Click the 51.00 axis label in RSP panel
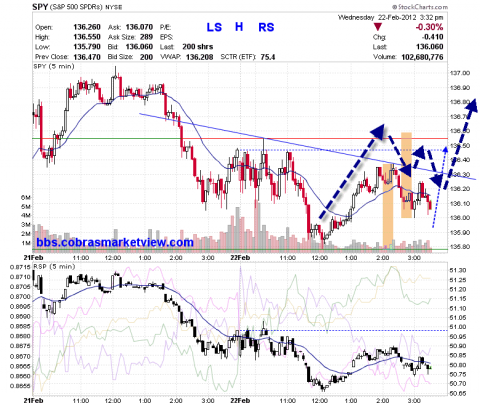Viewport: 480px width, 406px height. tap(458, 327)
